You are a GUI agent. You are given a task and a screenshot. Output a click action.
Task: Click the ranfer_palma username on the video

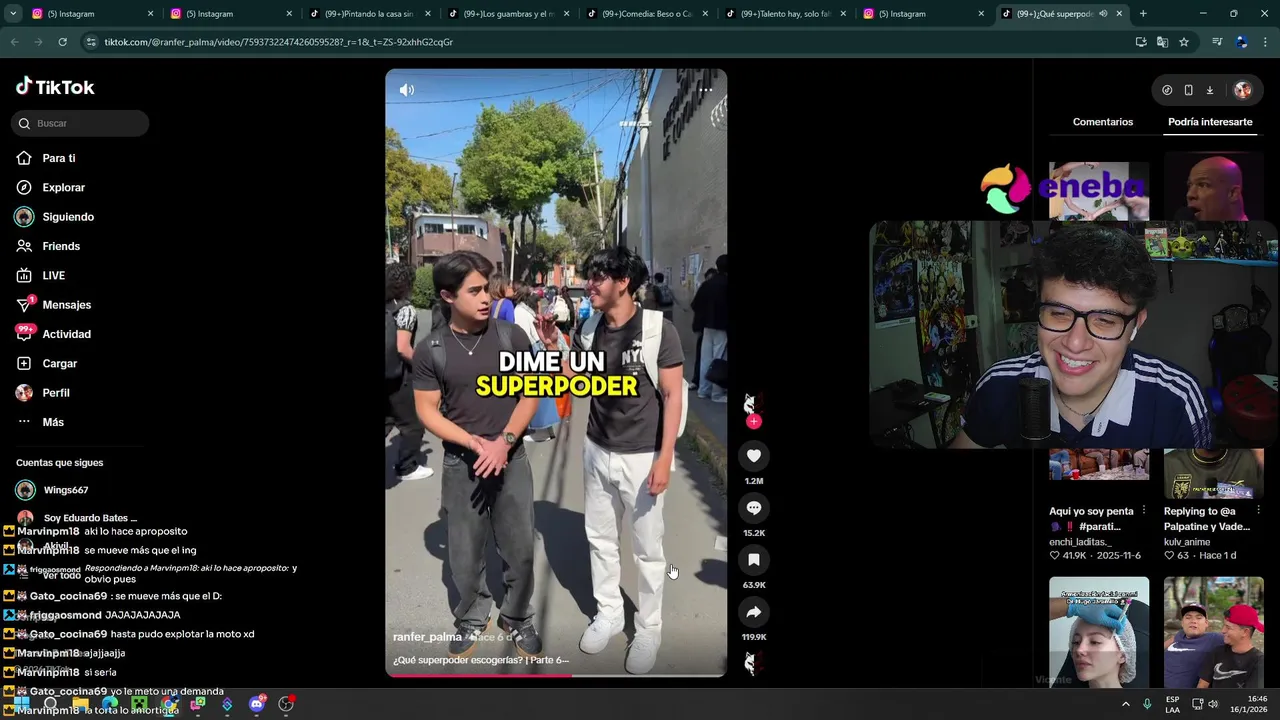(x=427, y=637)
